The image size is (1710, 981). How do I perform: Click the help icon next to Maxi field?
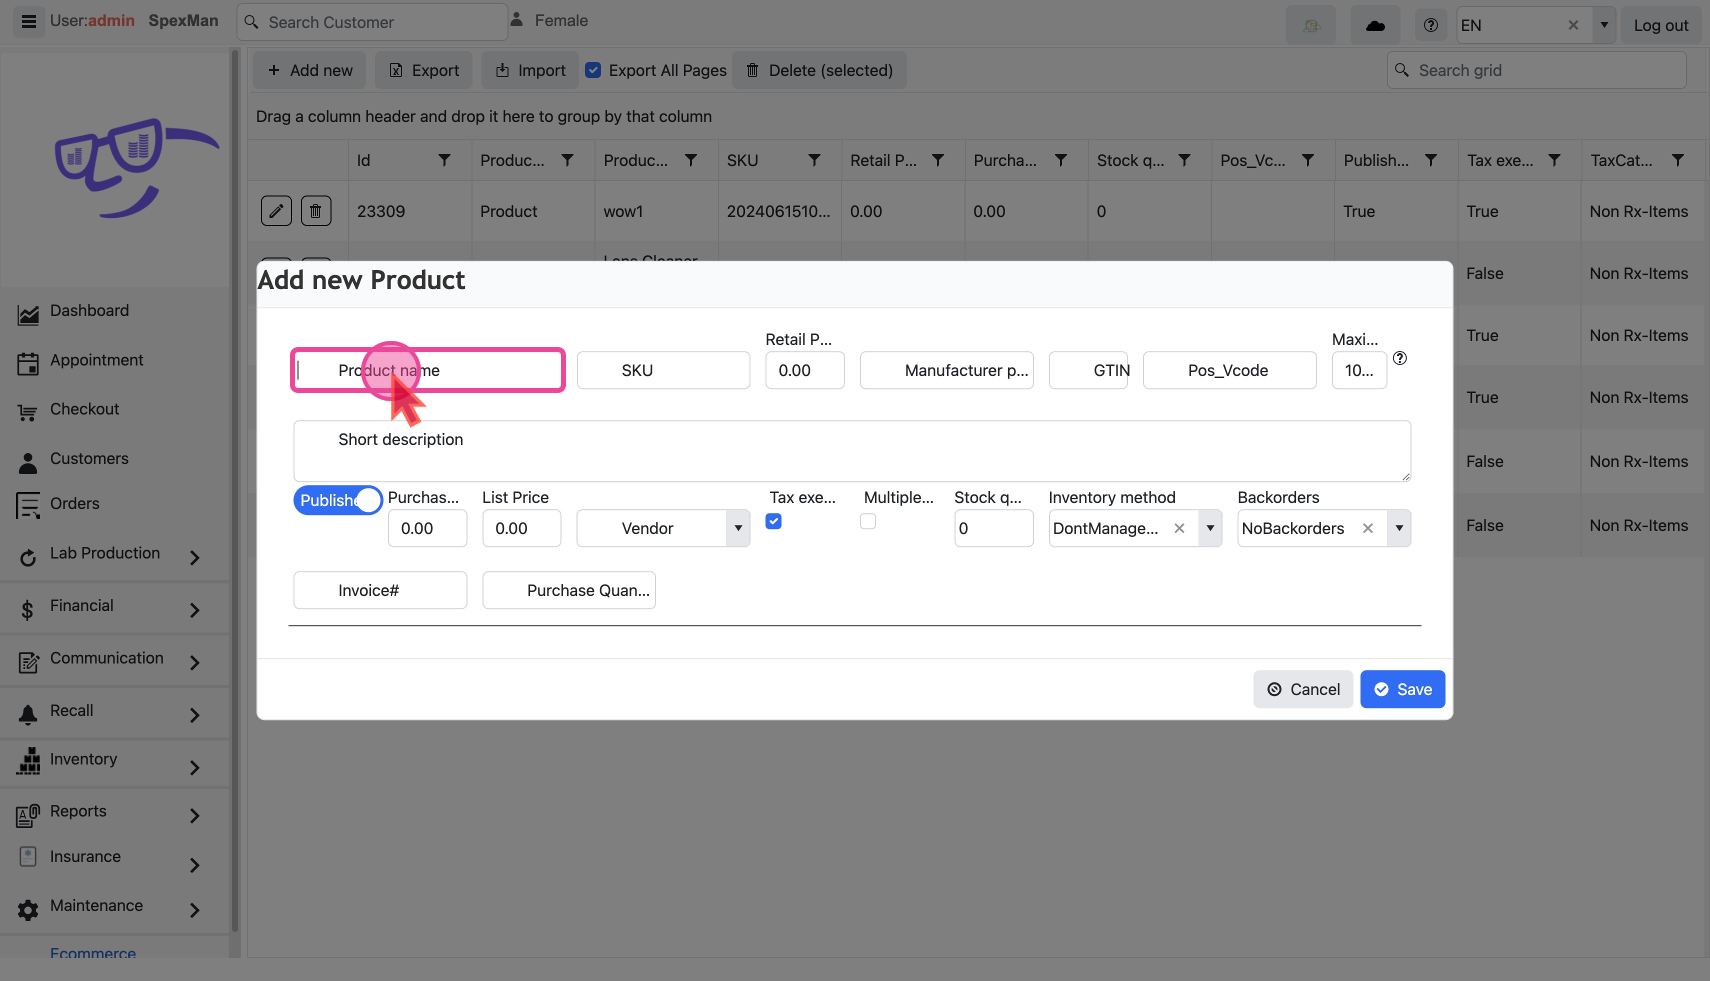coord(1400,358)
